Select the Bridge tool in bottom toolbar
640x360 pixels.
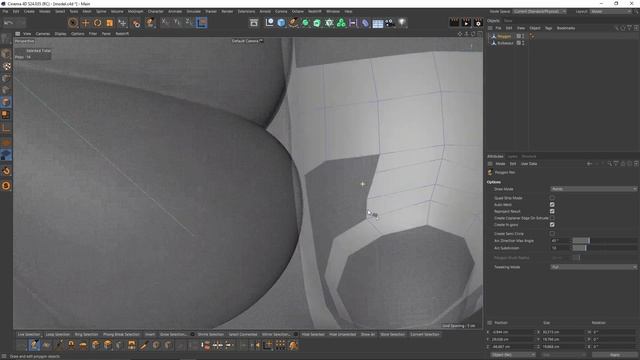pos(131,345)
